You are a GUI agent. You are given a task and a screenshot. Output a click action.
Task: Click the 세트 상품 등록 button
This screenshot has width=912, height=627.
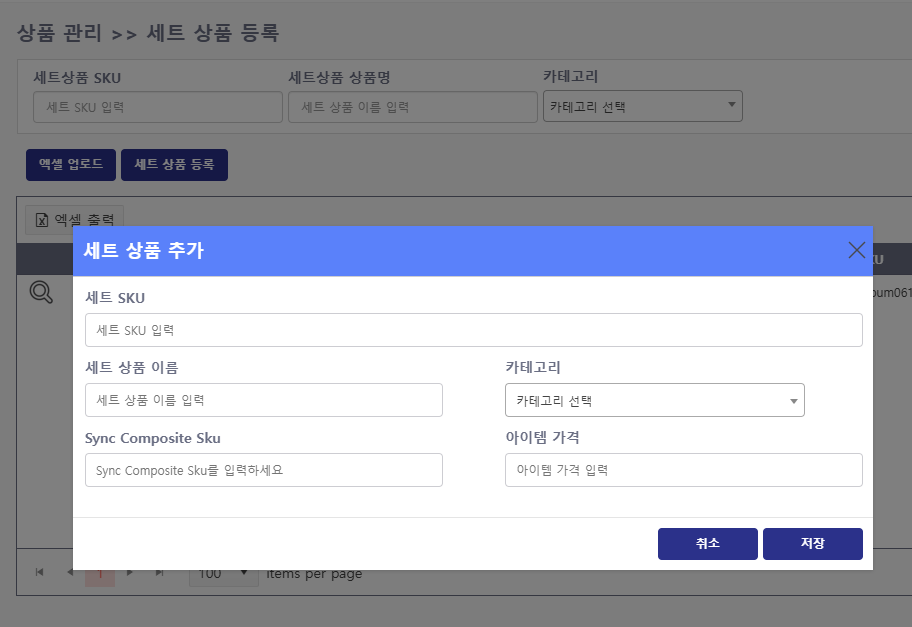pyautogui.click(x=174, y=165)
